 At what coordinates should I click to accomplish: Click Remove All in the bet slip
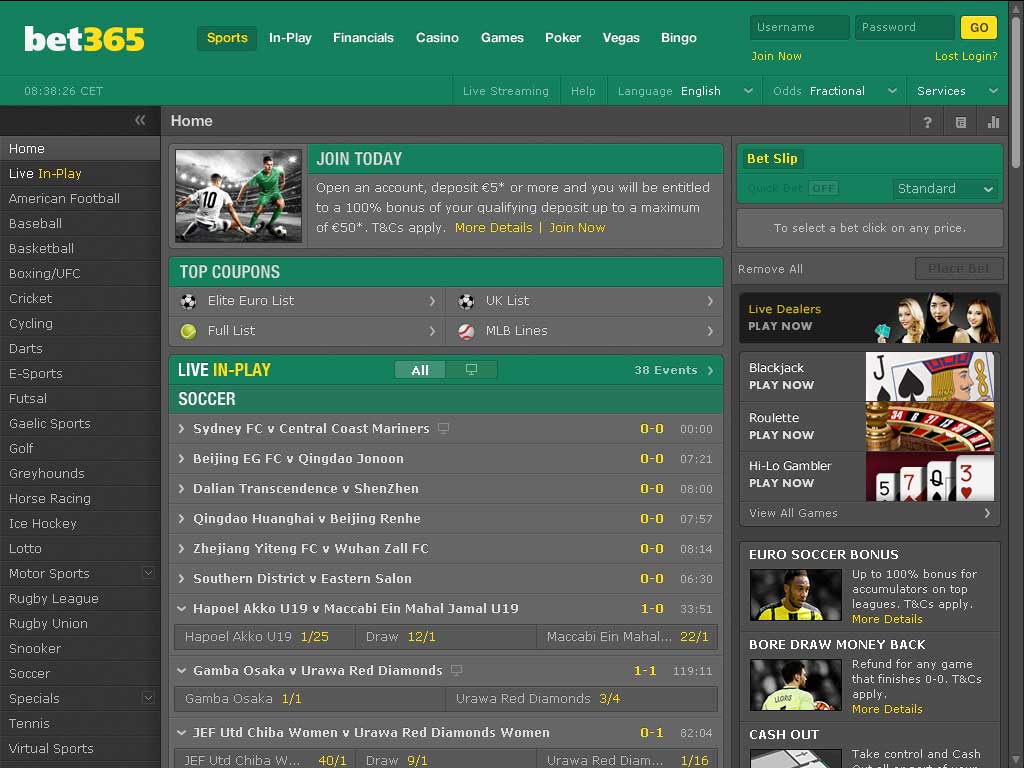click(771, 269)
